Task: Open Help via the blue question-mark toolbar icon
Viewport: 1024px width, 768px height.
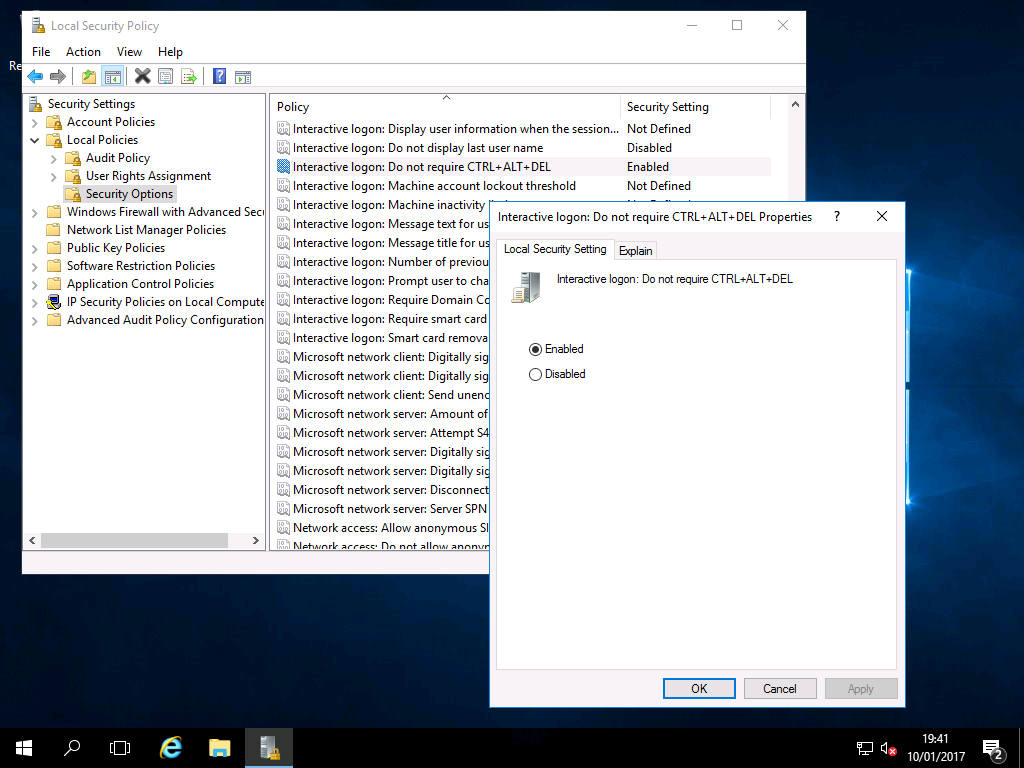Action: (219, 77)
